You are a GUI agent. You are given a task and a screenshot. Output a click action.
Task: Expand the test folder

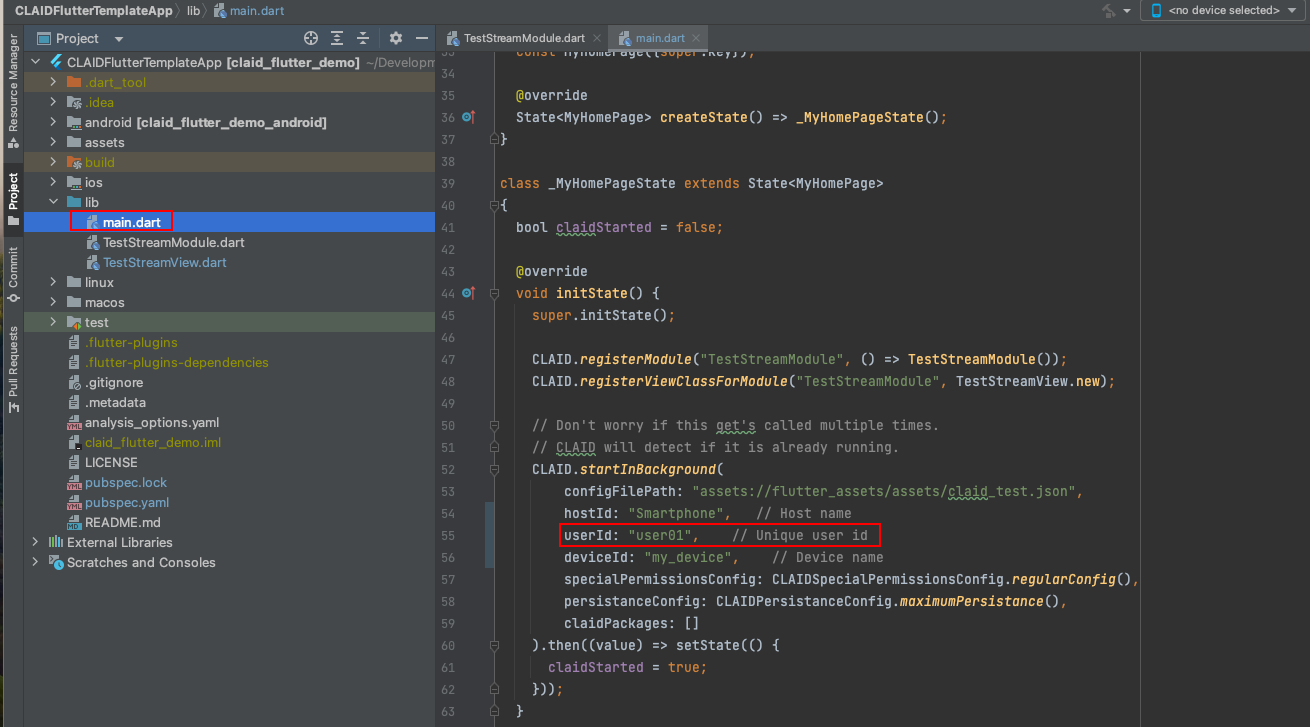coord(53,322)
